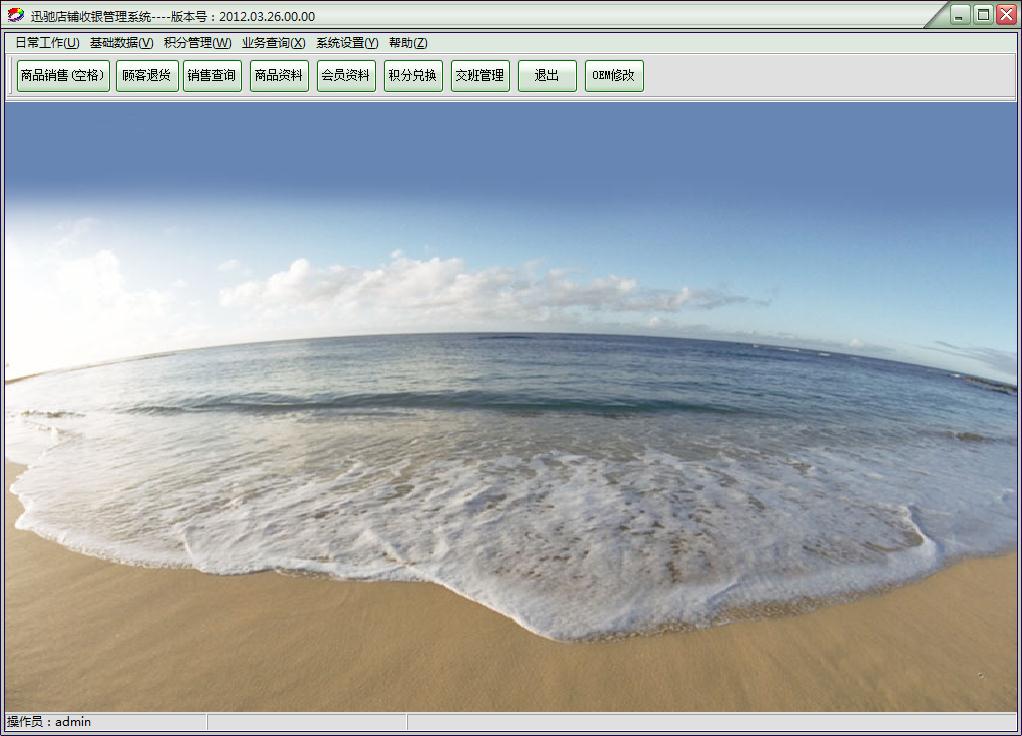Image resolution: width=1022 pixels, height=736 pixels.
Task: Minimize the application window
Action: pyautogui.click(x=959, y=15)
